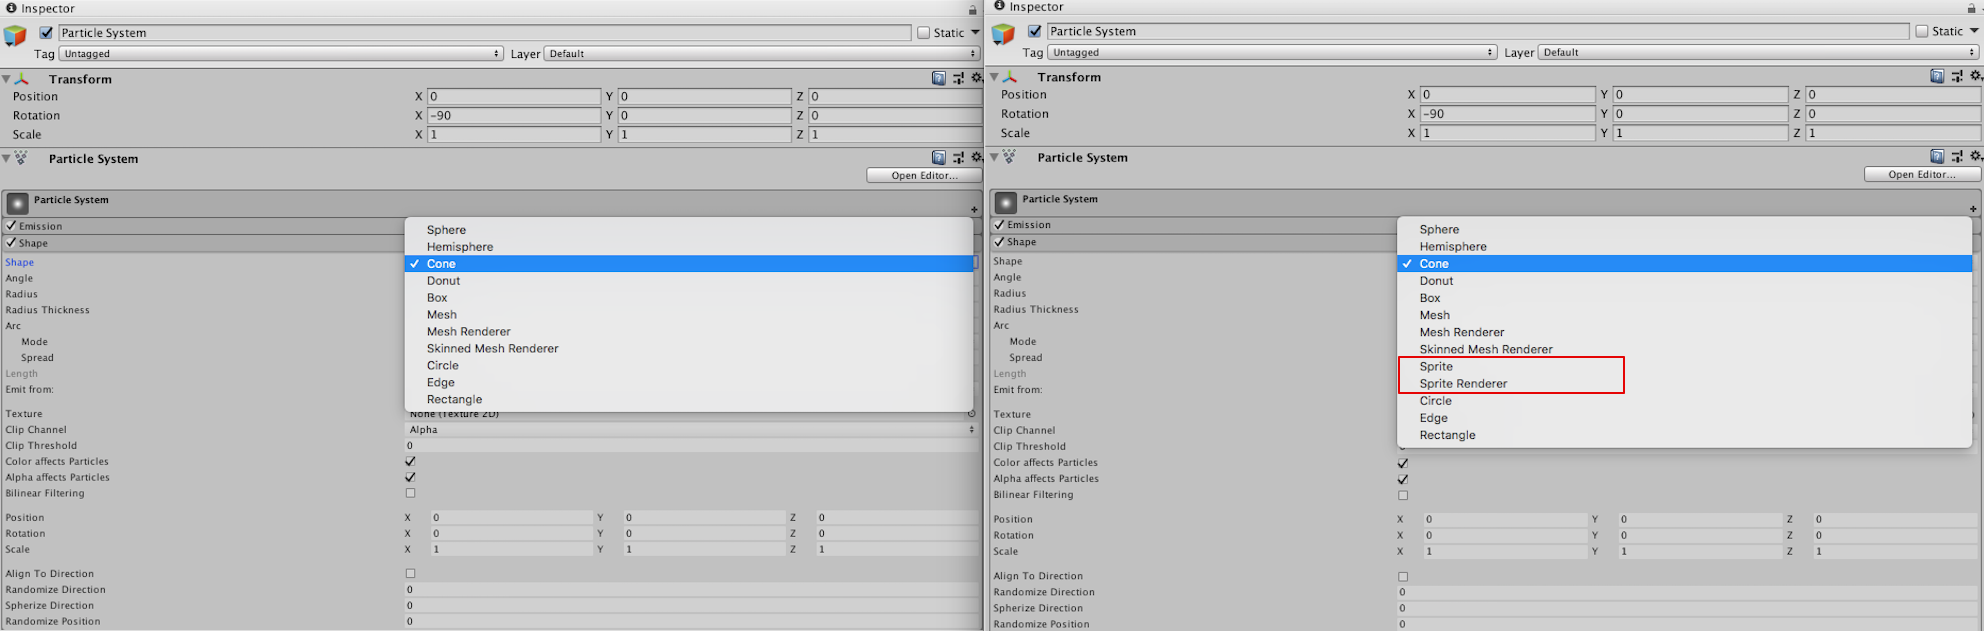Click left GameObject name field
Image resolution: width=1984 pixels, height=631 pixels.
pyautogui.click(x=485, y=33)
